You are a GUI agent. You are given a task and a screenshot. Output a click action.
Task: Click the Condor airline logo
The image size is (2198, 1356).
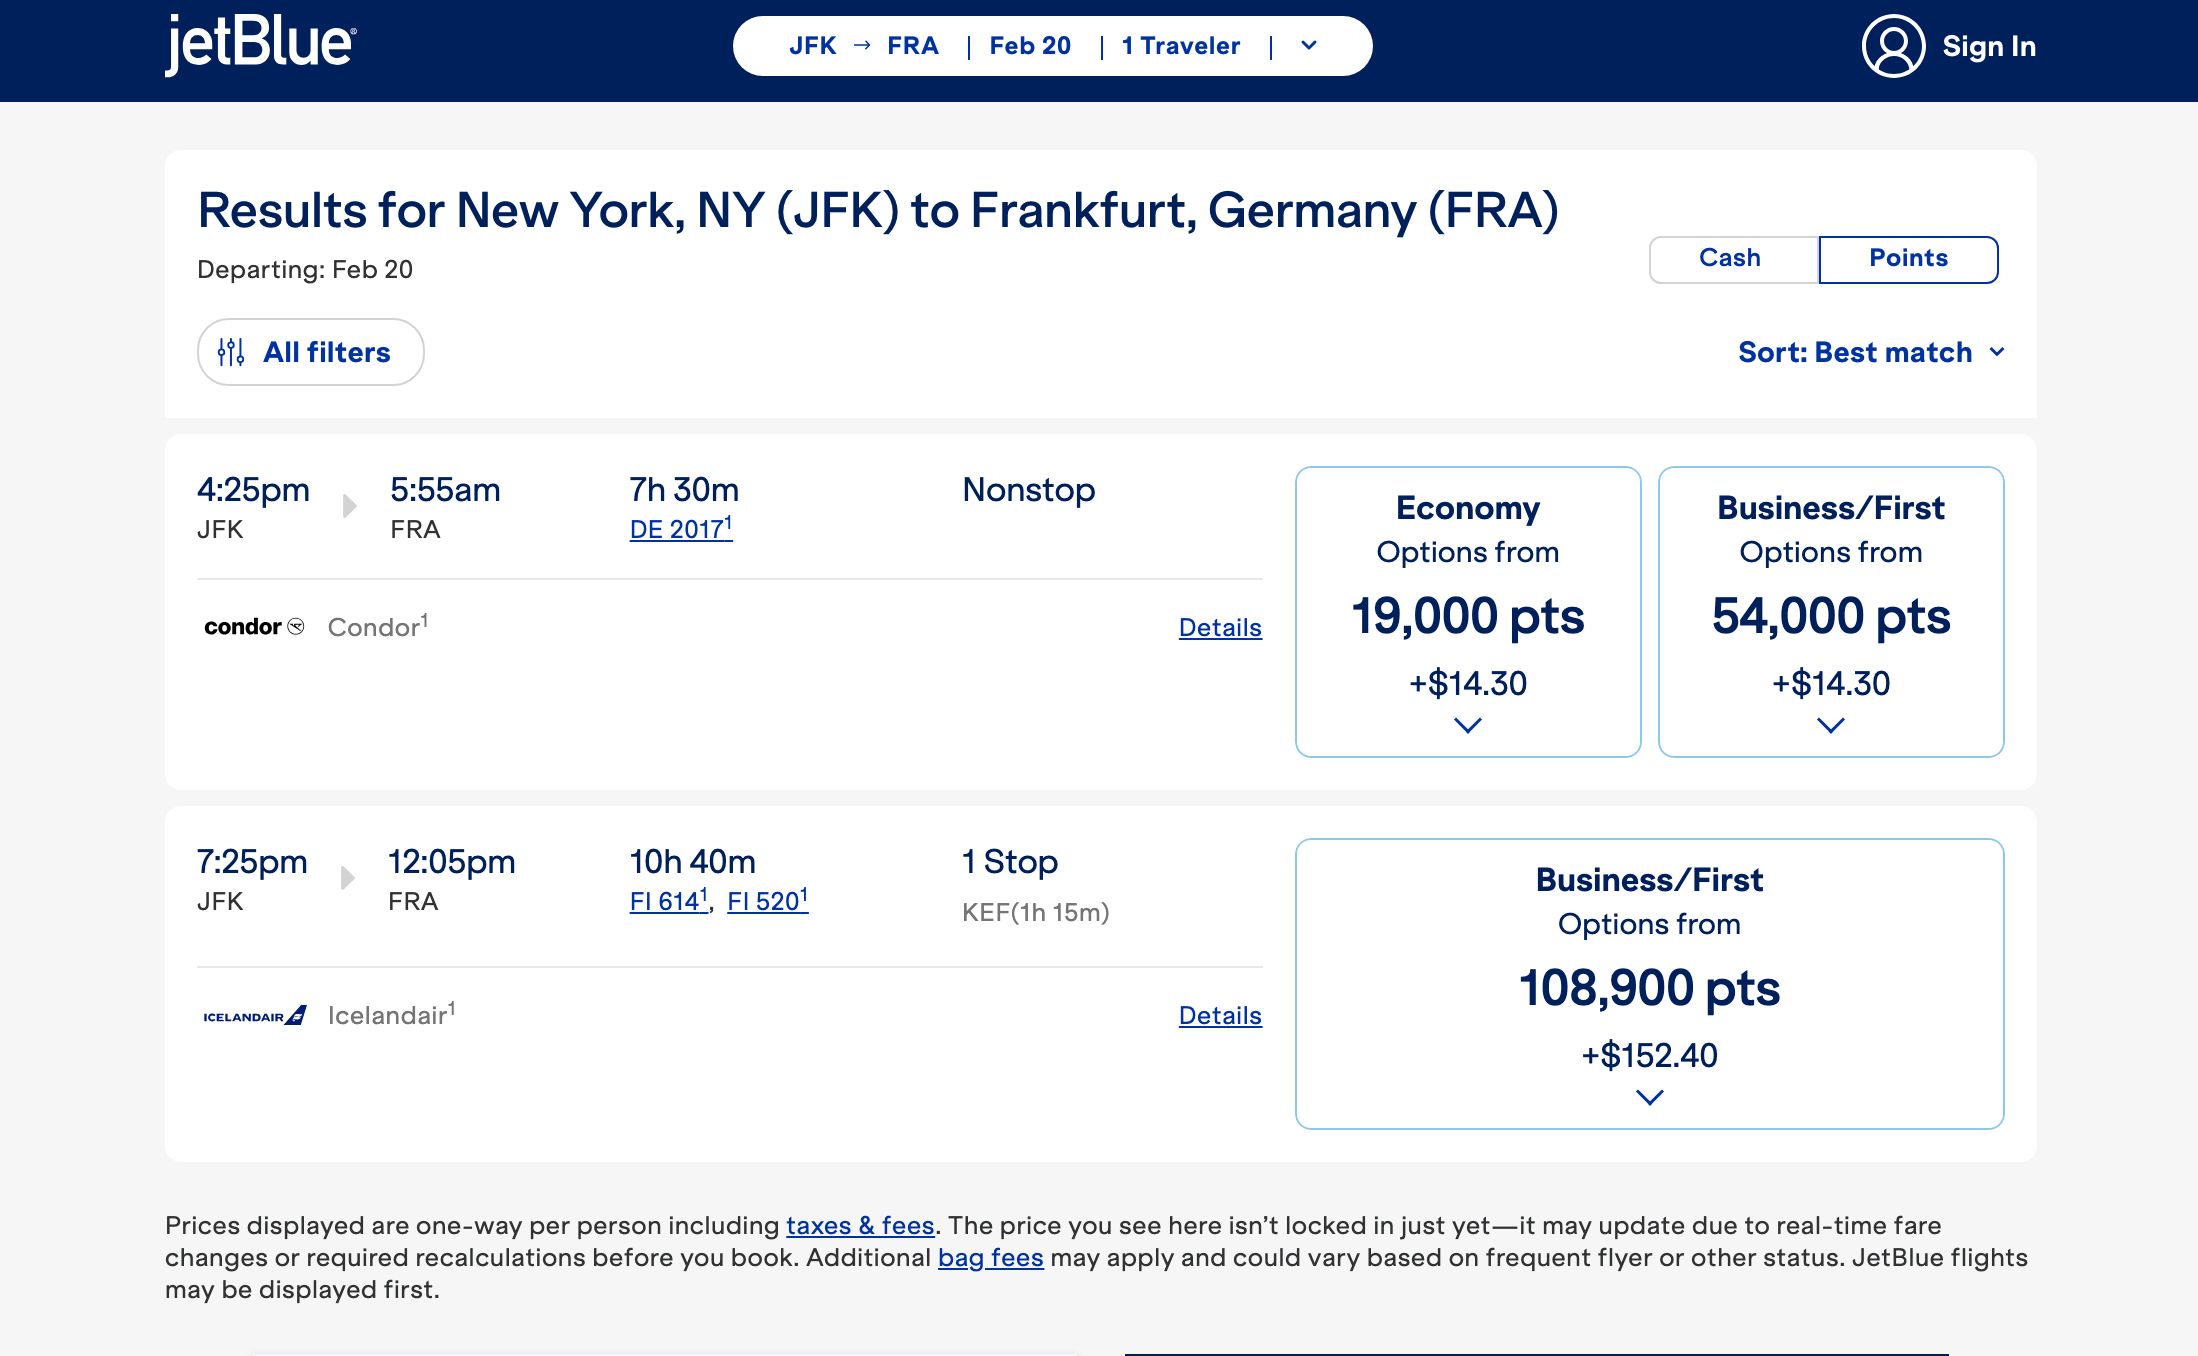[x=253, y=626]
